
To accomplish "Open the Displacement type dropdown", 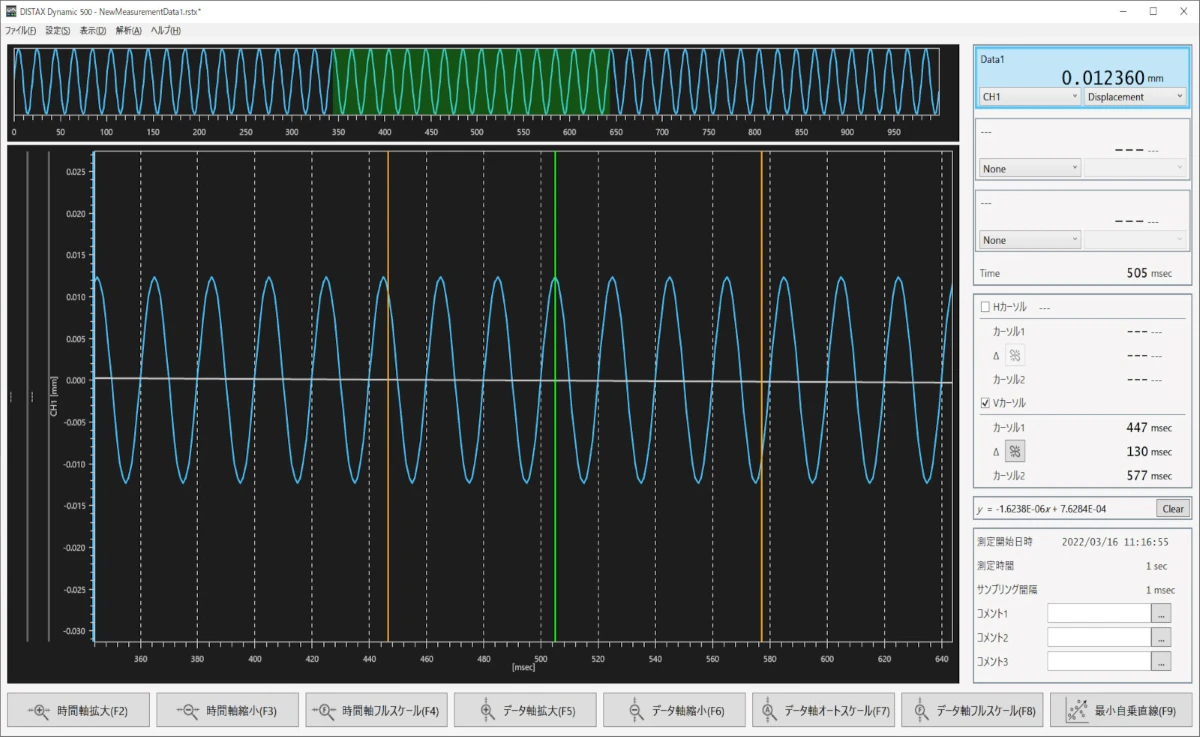I will 1135,97.
